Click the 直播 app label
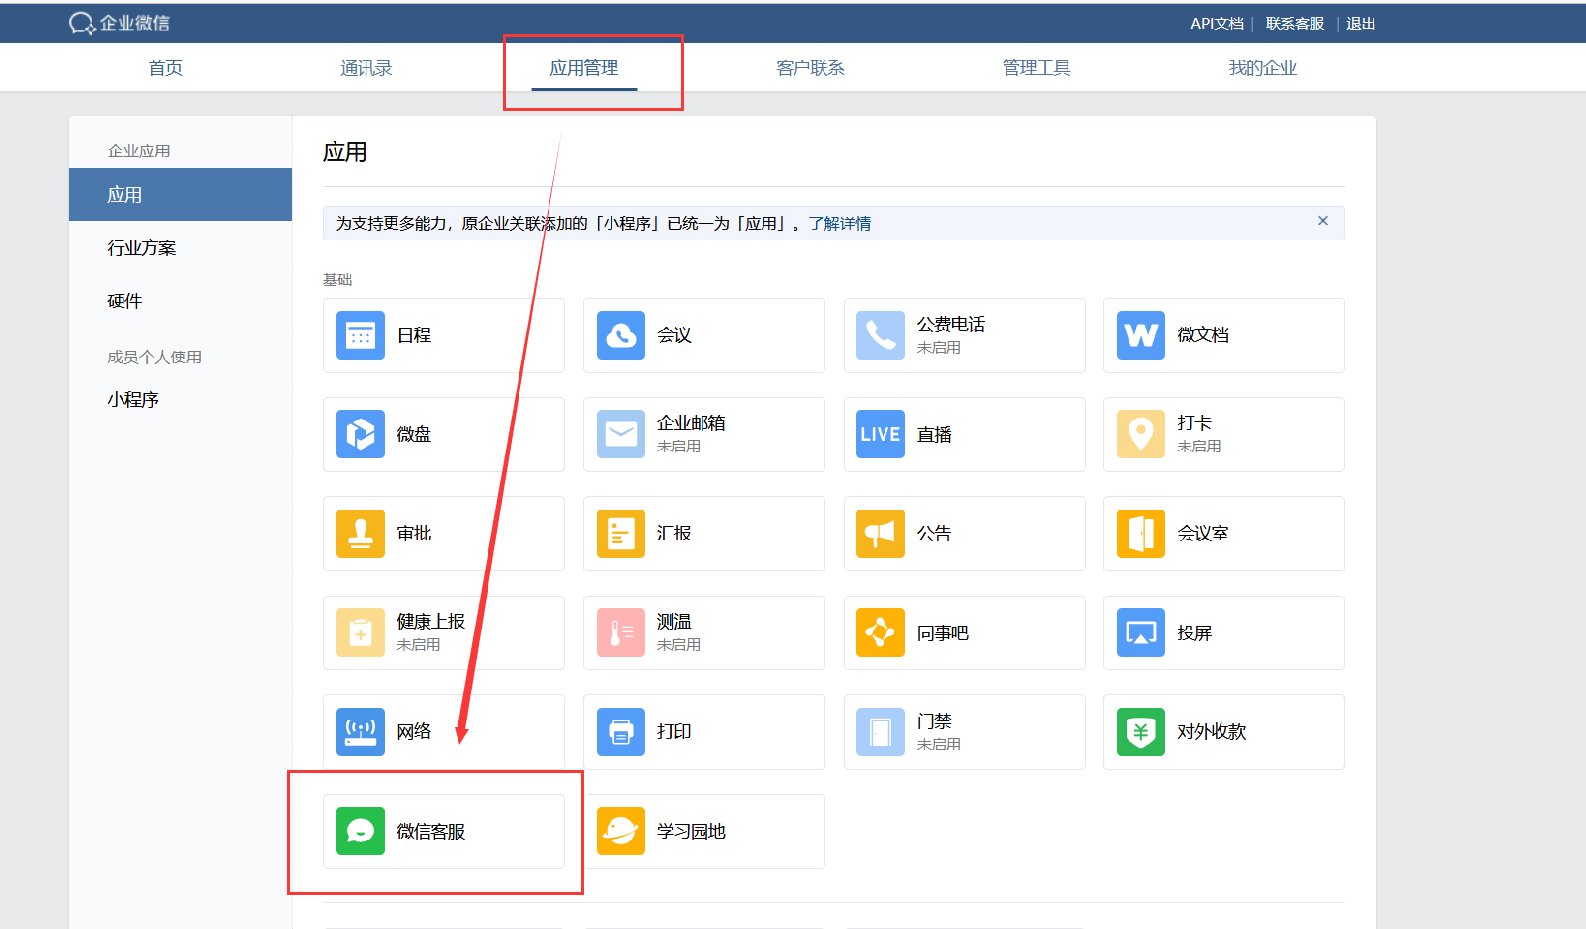 [x=934, y=435]
